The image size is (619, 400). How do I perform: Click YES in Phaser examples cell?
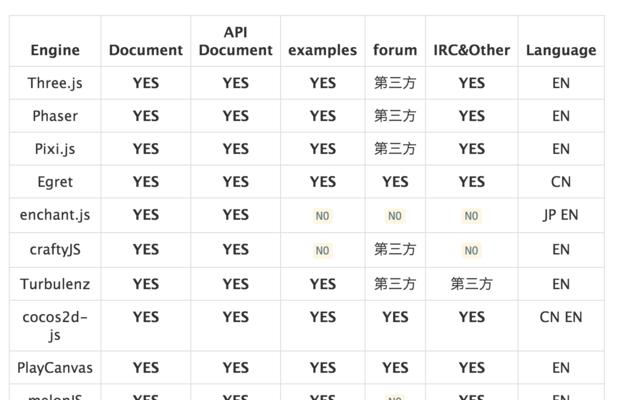[323, 116]
